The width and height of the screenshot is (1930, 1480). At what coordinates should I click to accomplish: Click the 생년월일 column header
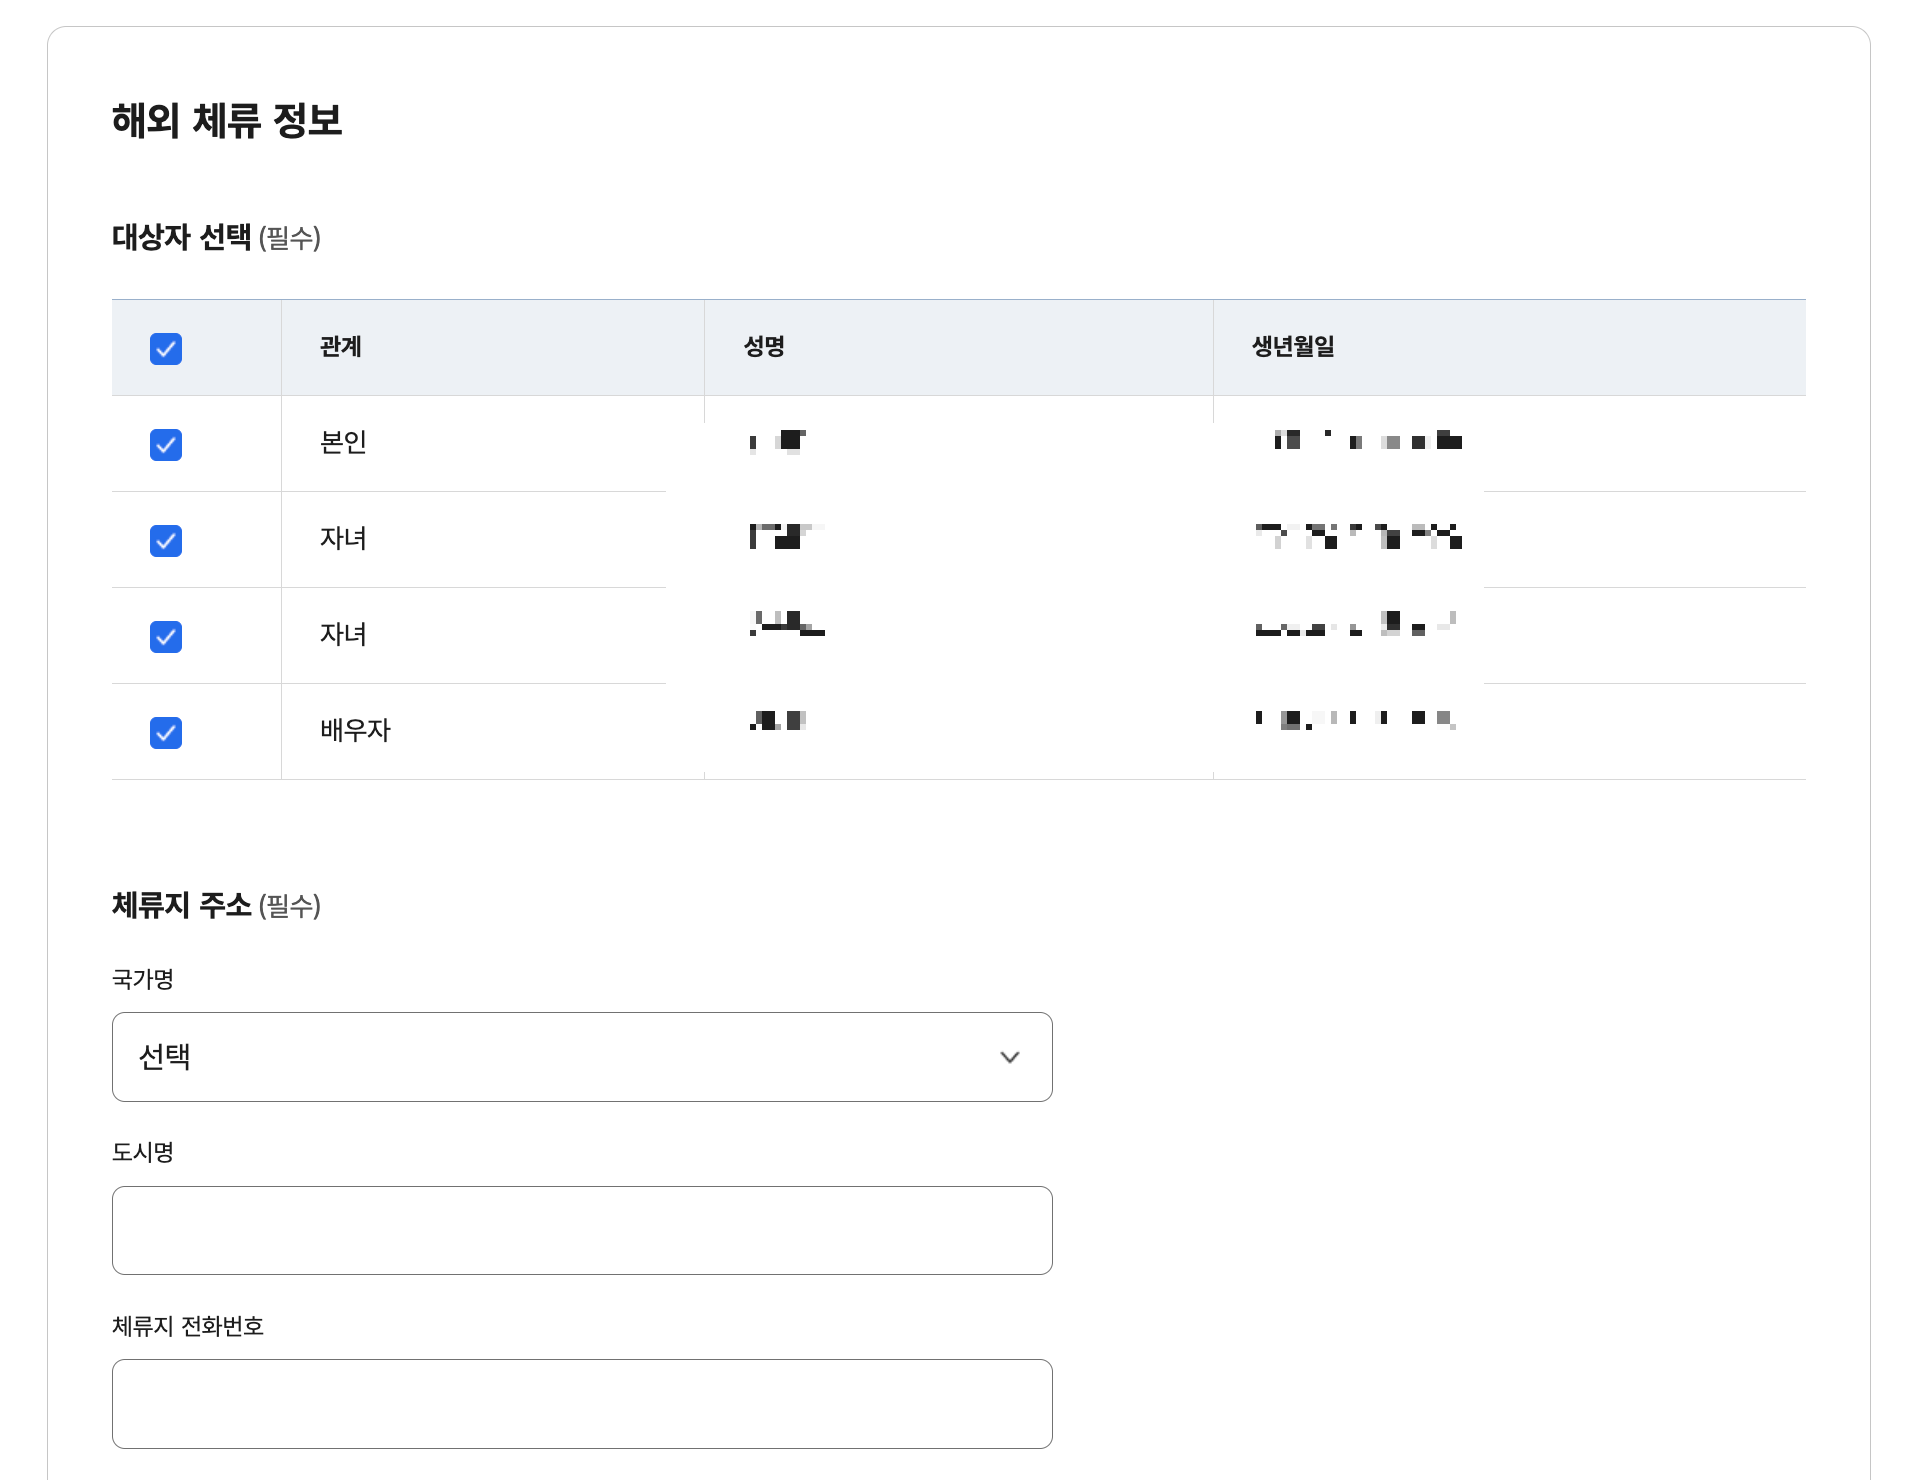pos(1293,347)
